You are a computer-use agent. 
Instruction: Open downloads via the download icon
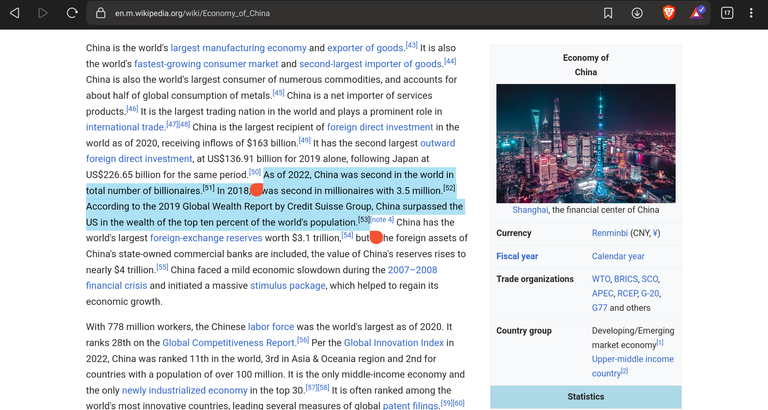pos(637,13)
